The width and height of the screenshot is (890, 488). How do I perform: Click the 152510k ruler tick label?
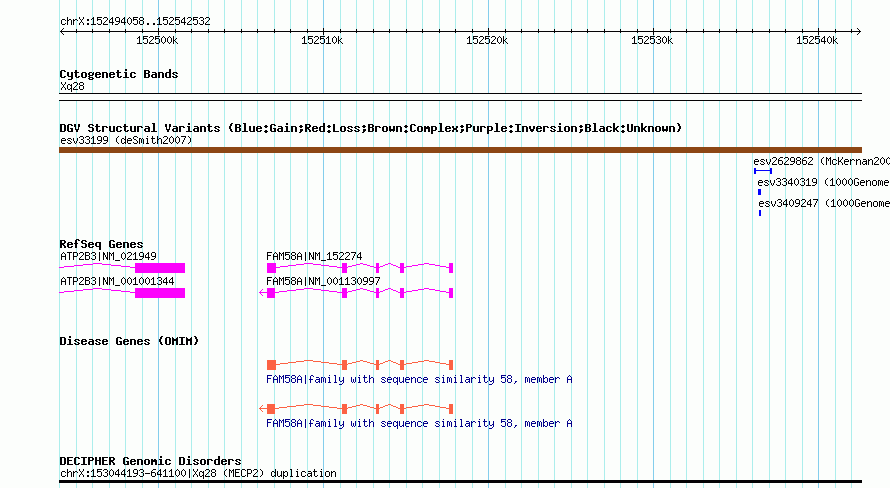[322, 40]
